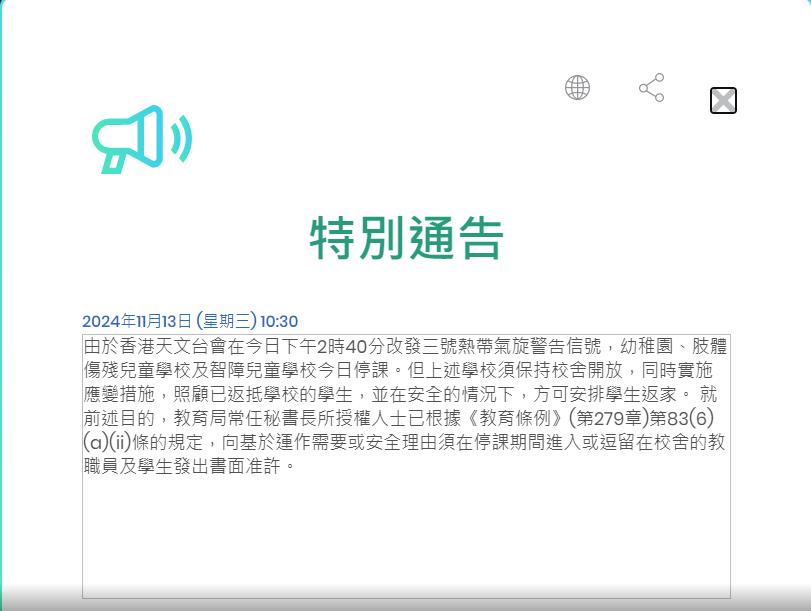
Task: Click inside the notice message text box
Action: [406, 467]
